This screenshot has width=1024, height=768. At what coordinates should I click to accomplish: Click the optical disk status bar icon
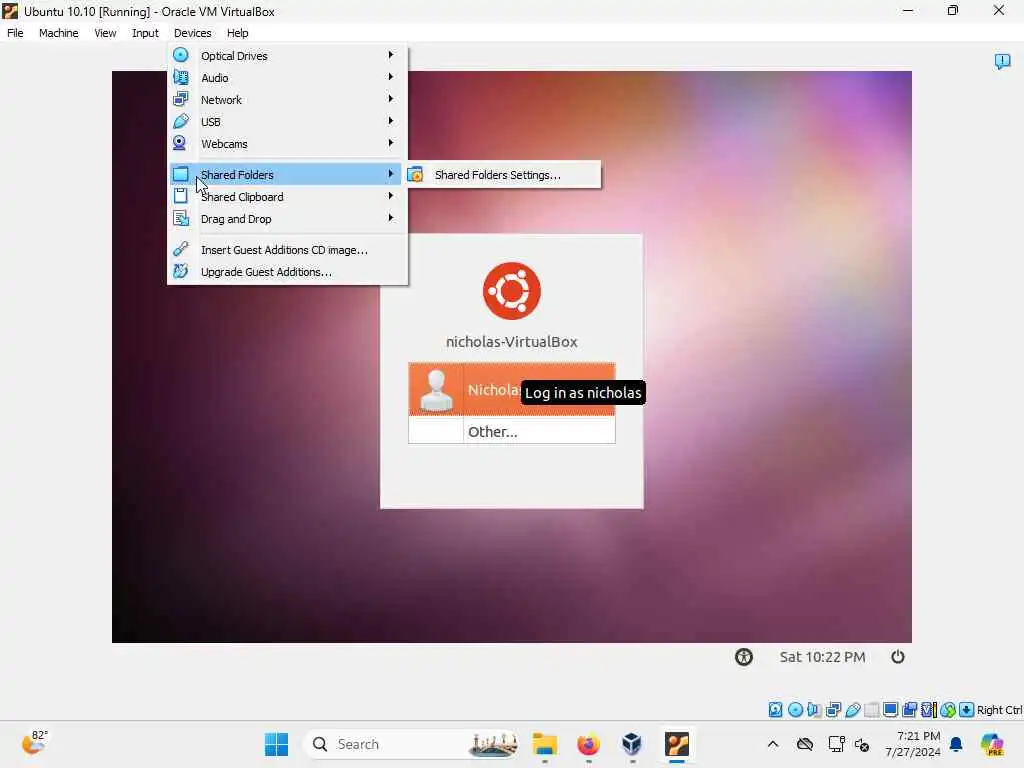coord(795,710)
